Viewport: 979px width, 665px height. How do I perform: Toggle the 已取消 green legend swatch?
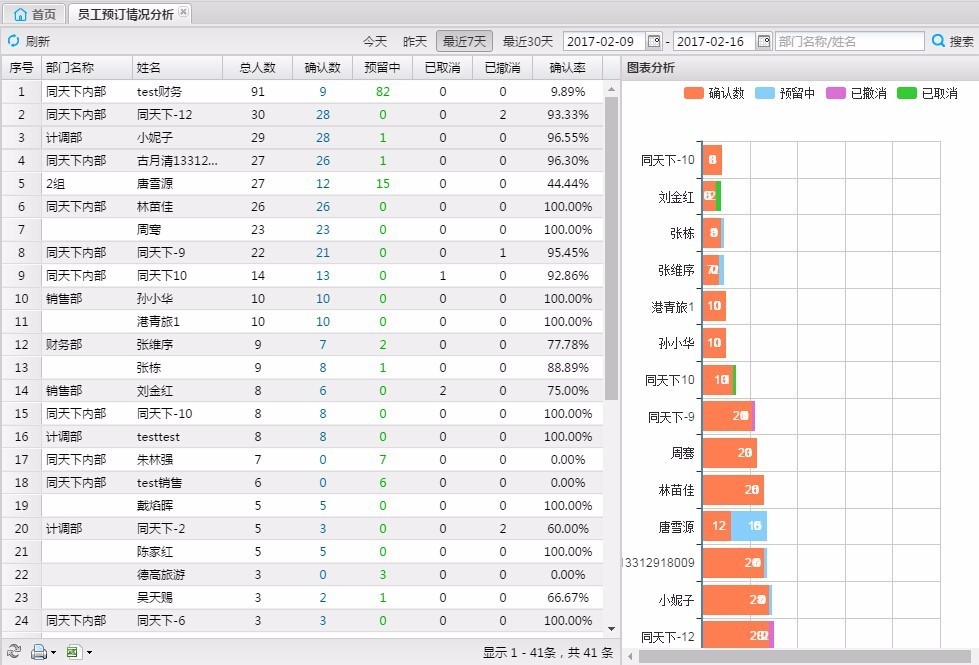click(907, 93)
